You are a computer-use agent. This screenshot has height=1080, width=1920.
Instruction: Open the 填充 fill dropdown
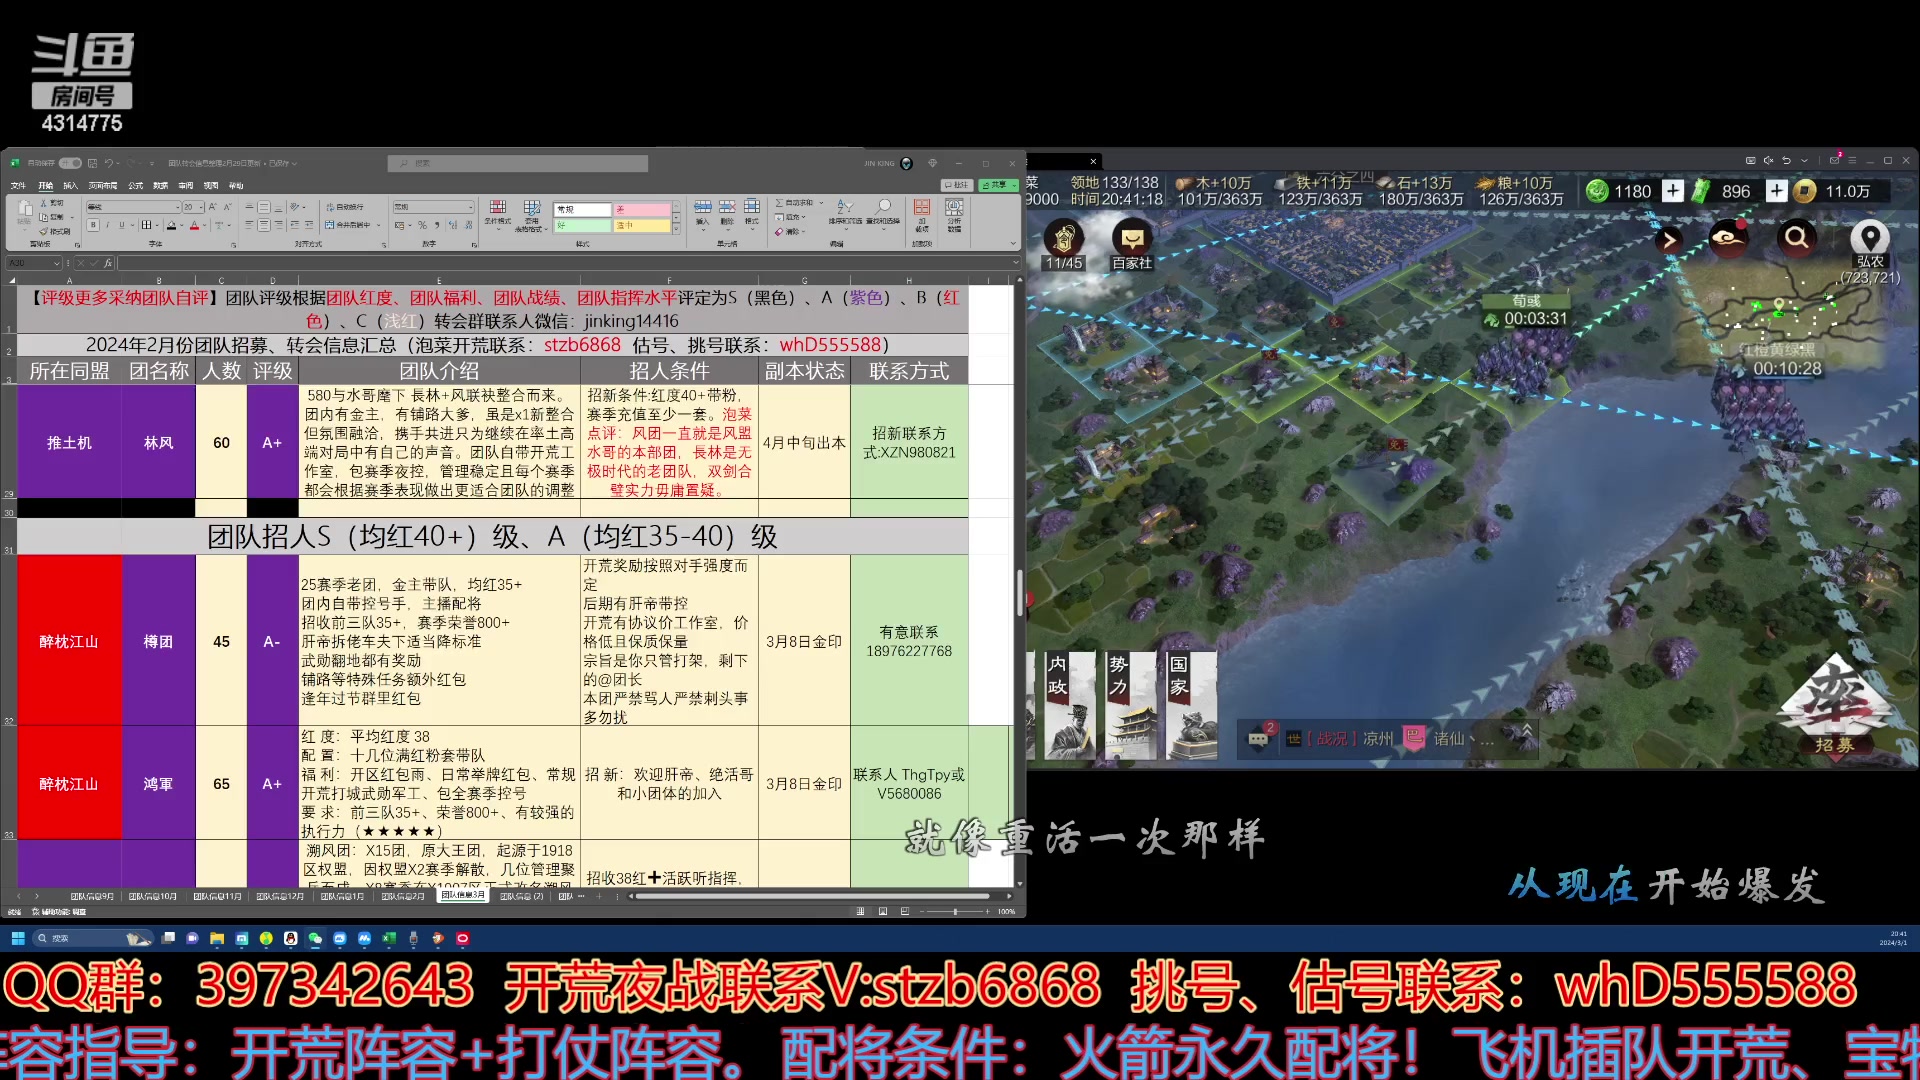(791, 217)
